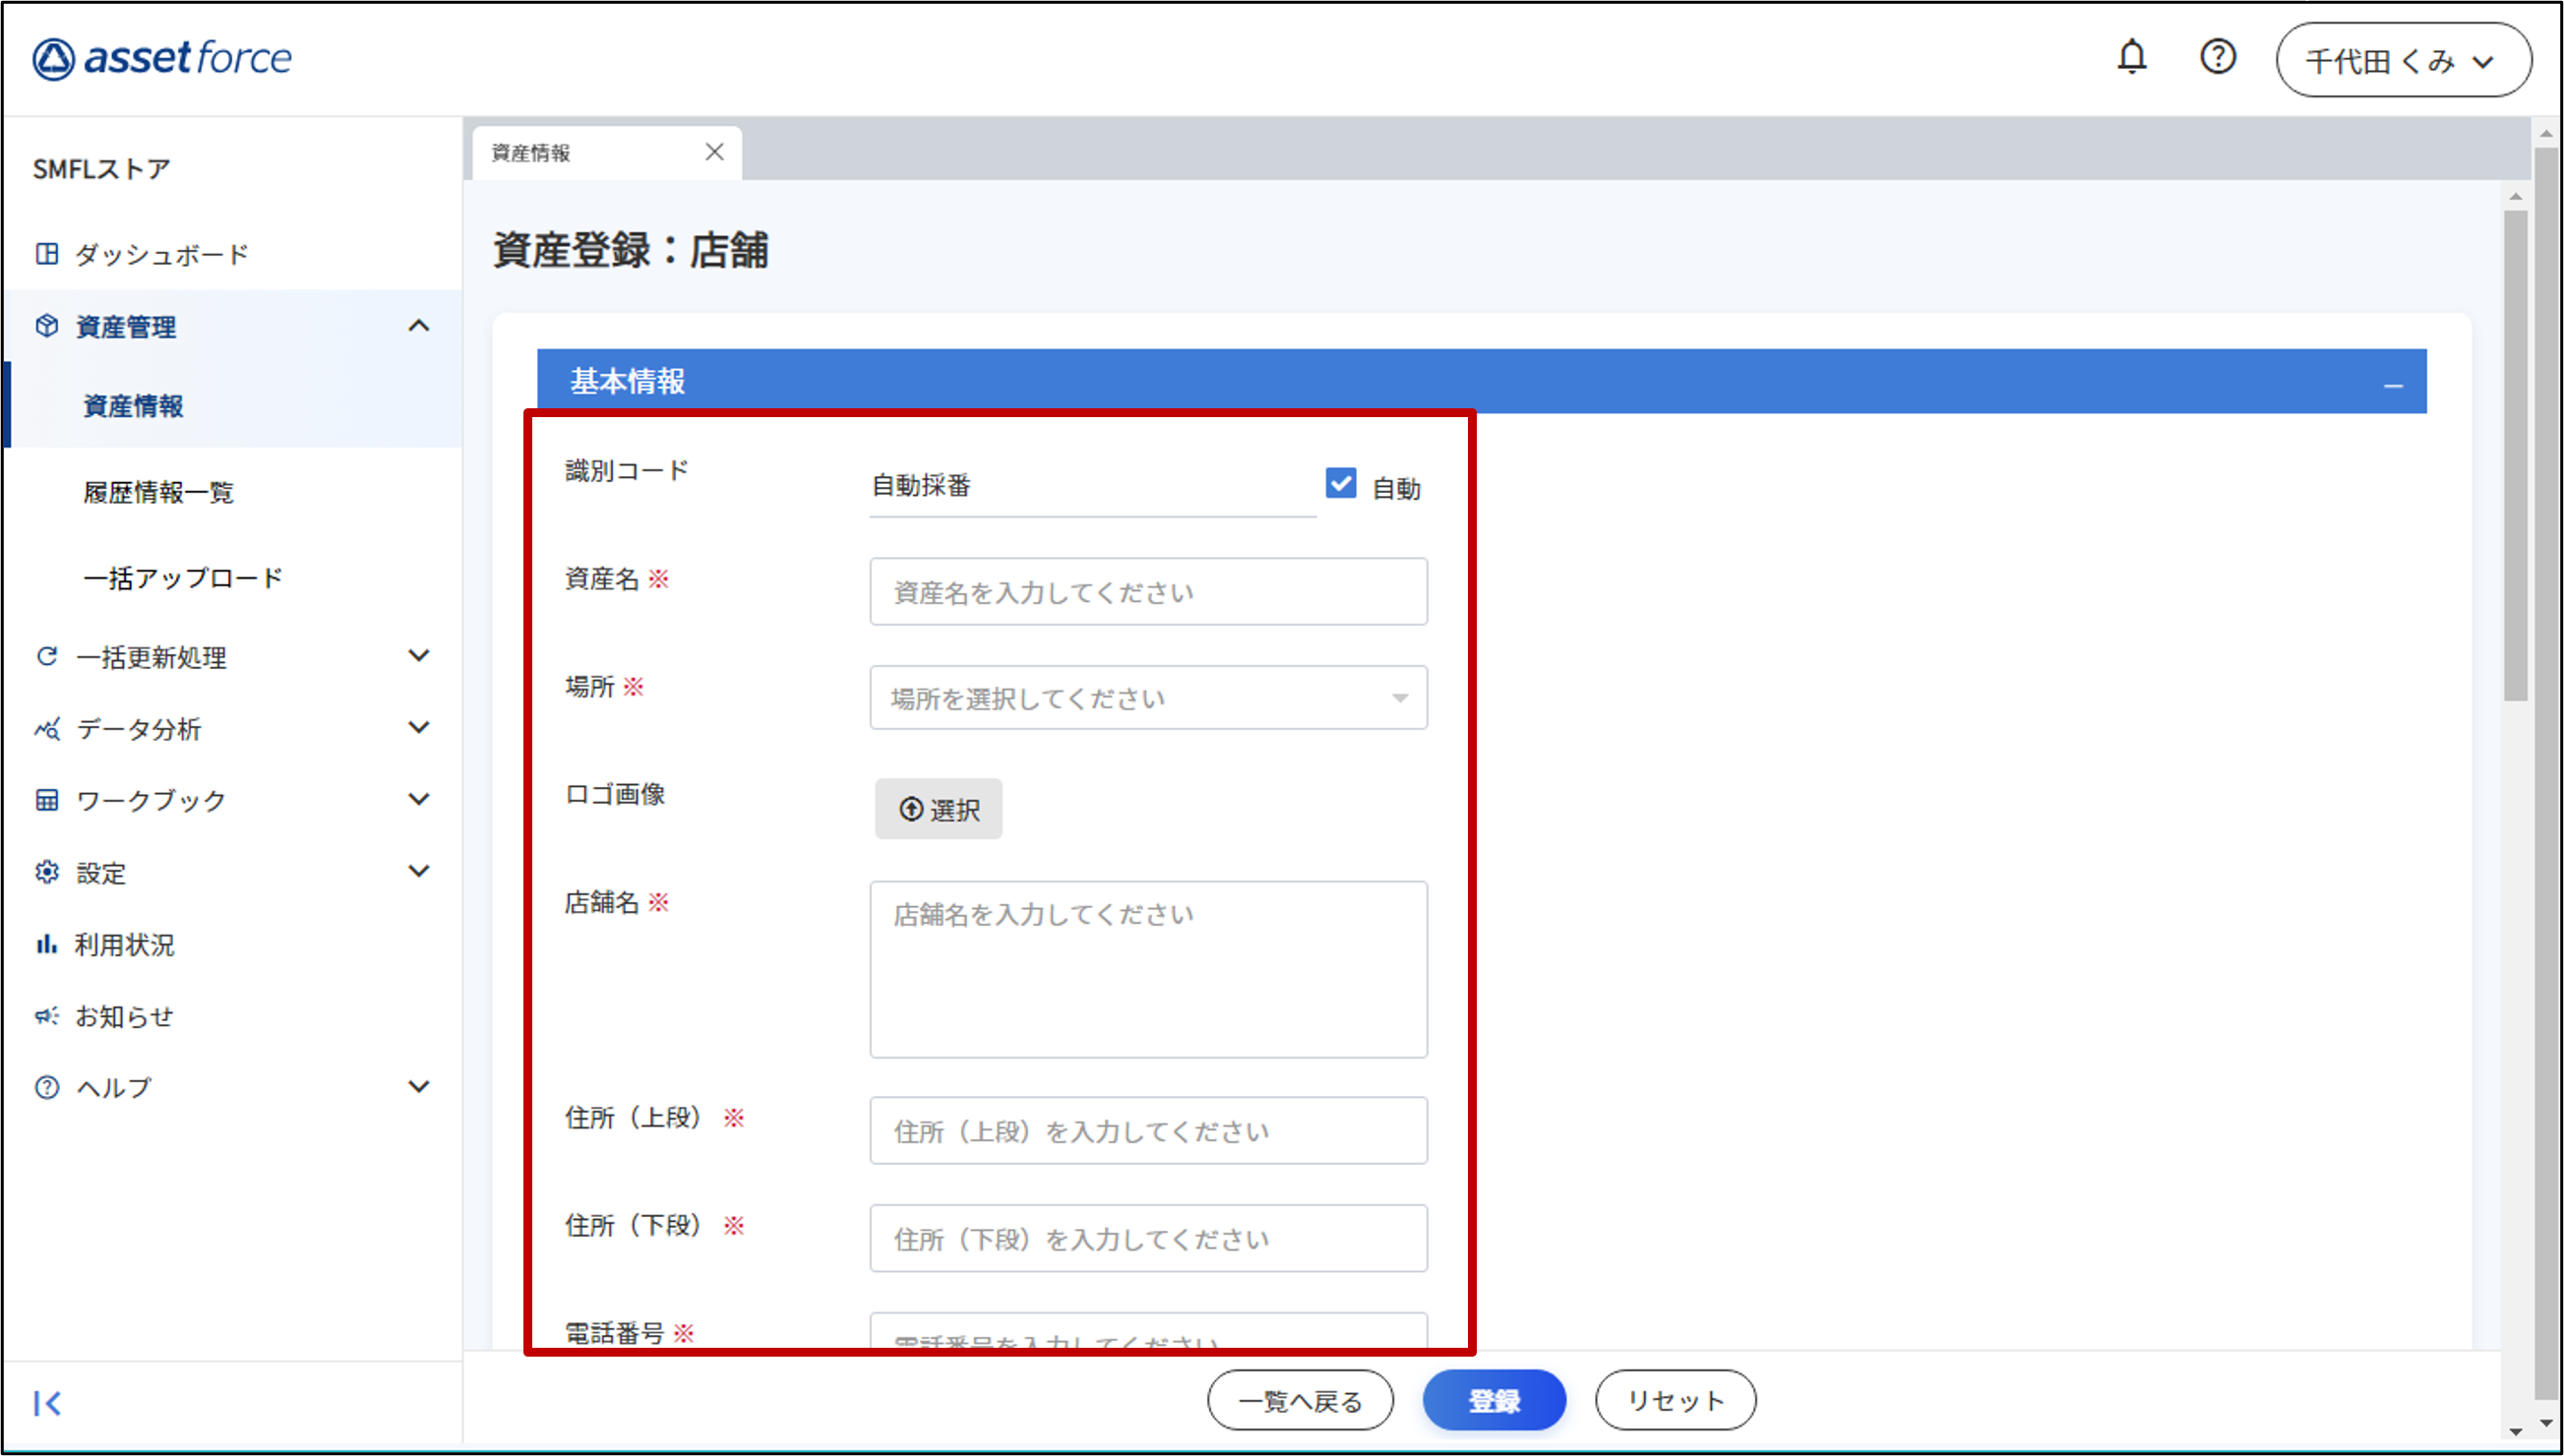Viewport: 2564px width, 1456px height.
Task: Click the 利用状況 bar chart icon
Action: [x=46, y=944]
